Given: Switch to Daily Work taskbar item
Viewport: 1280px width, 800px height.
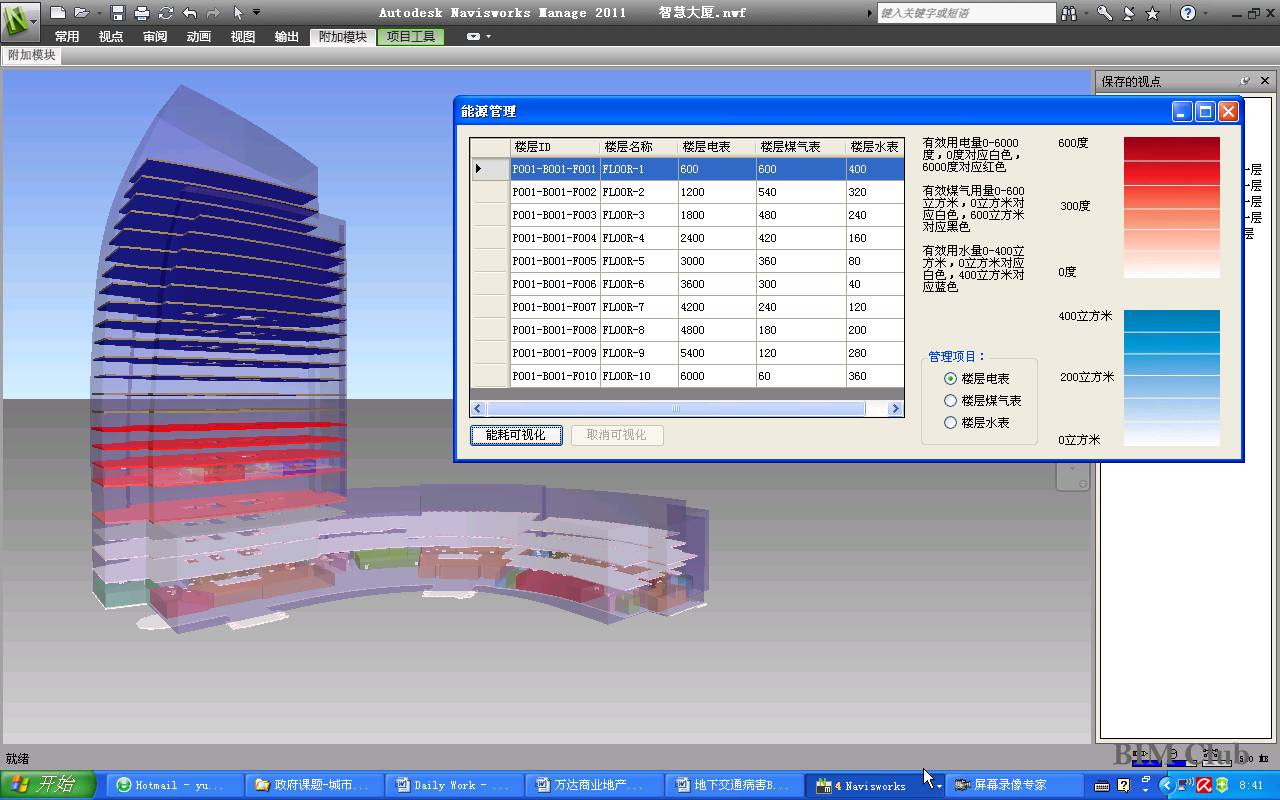Looking at the screenshot, I should click(456, 785).
